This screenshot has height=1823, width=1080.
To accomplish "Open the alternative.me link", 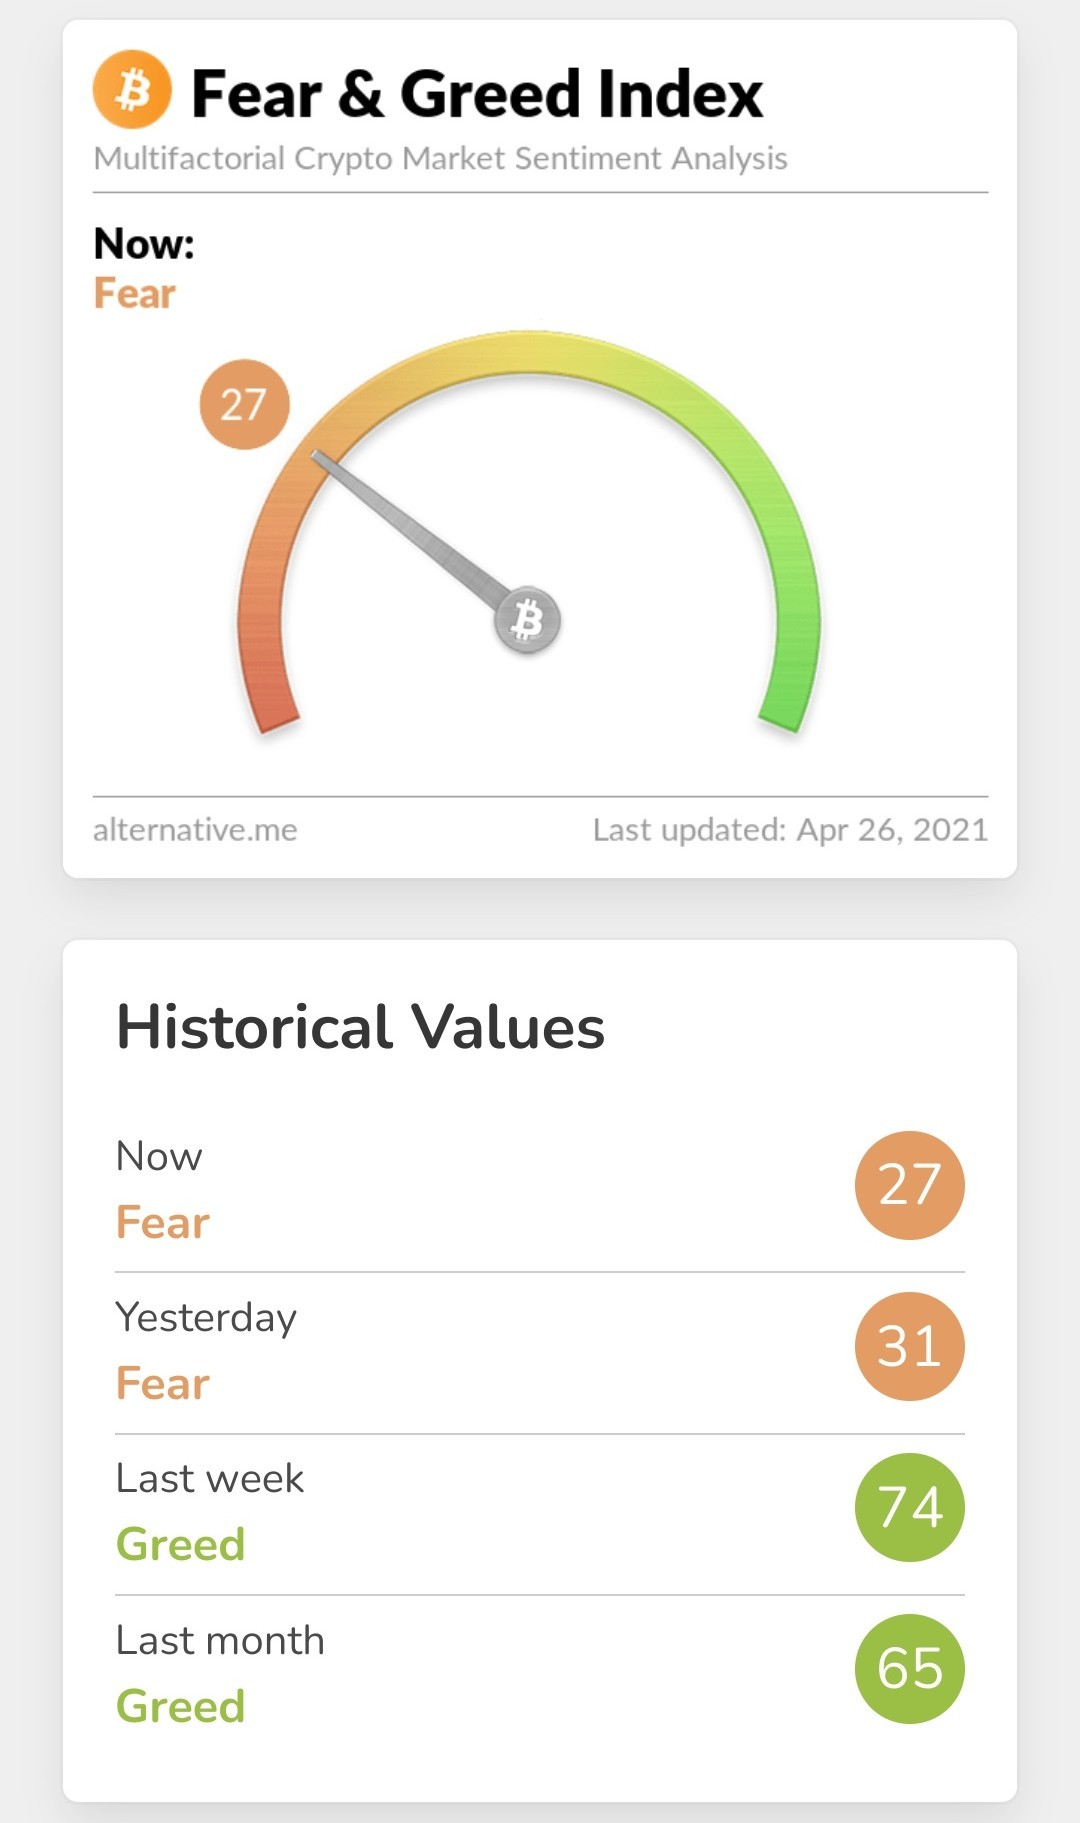I will [195, 829].
